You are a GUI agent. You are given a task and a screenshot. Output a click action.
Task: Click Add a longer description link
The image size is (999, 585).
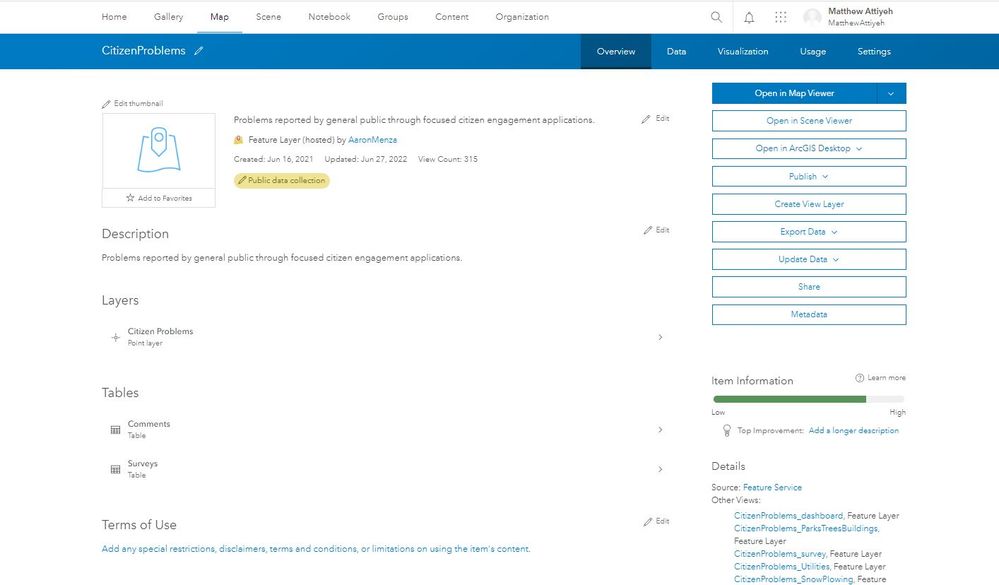(x=853, y=431)
